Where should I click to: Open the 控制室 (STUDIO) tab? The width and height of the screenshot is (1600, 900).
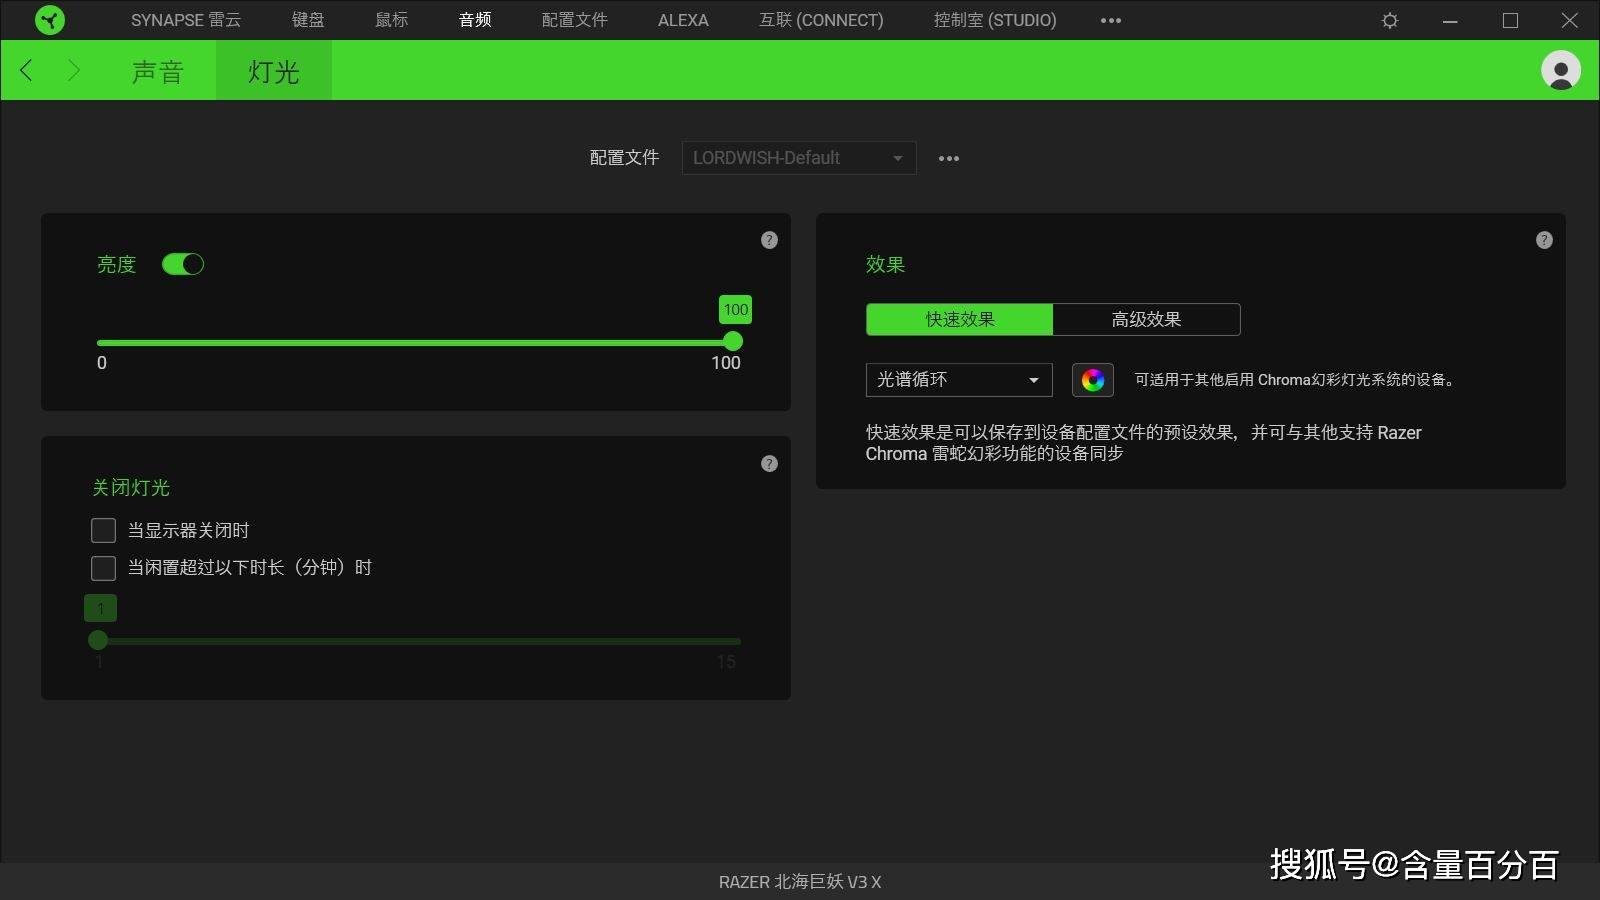[995, 20]
